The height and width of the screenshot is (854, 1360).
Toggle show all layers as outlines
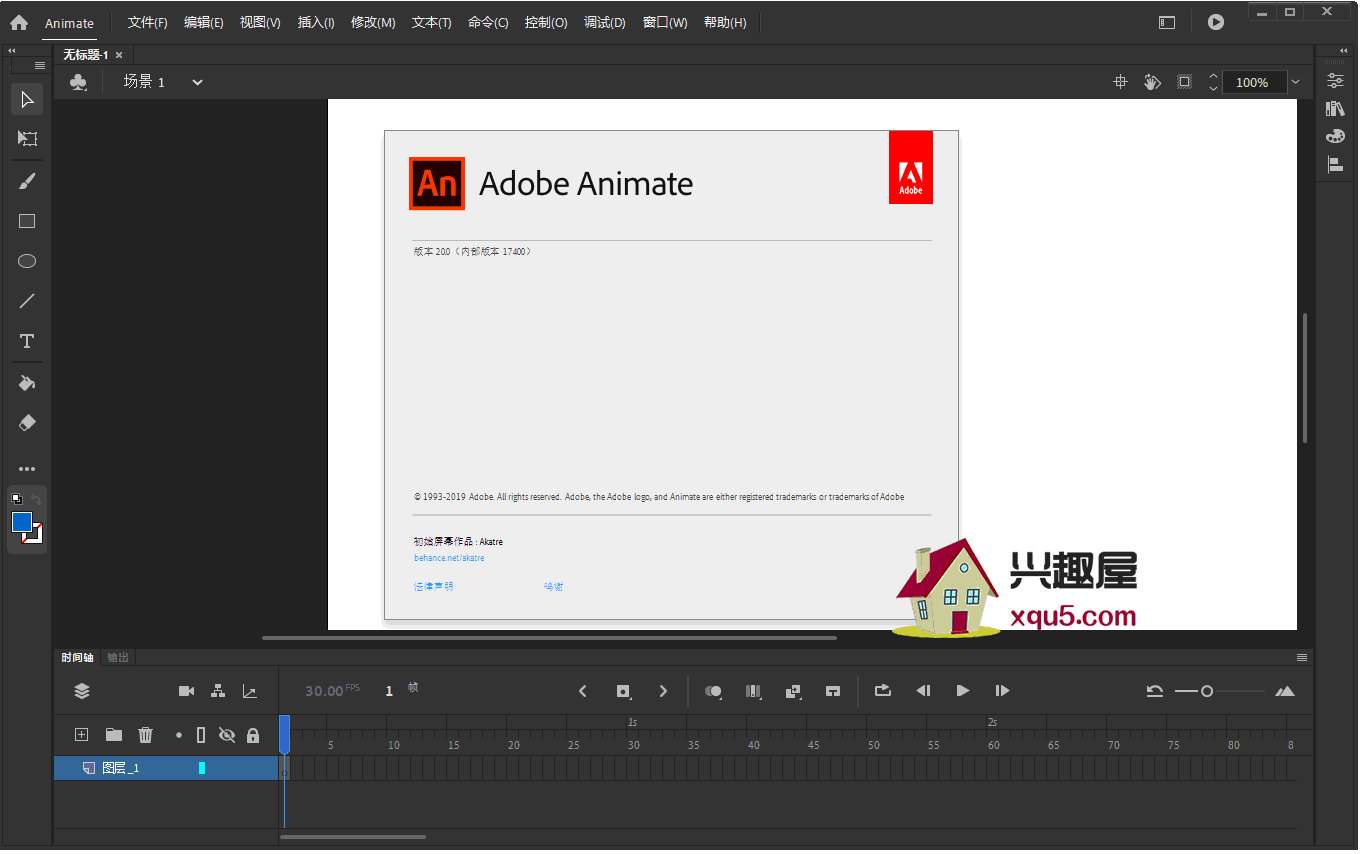[201, 735]
